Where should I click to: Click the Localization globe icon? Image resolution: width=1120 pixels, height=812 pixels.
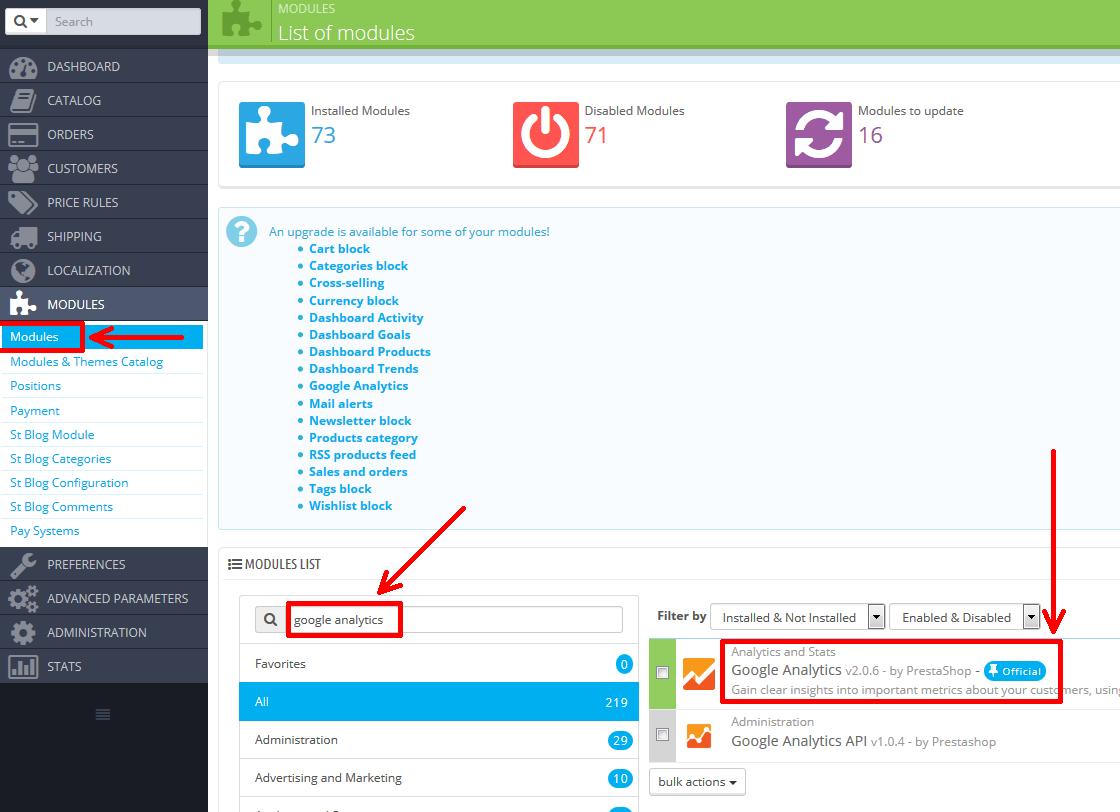tap(23, 271)
